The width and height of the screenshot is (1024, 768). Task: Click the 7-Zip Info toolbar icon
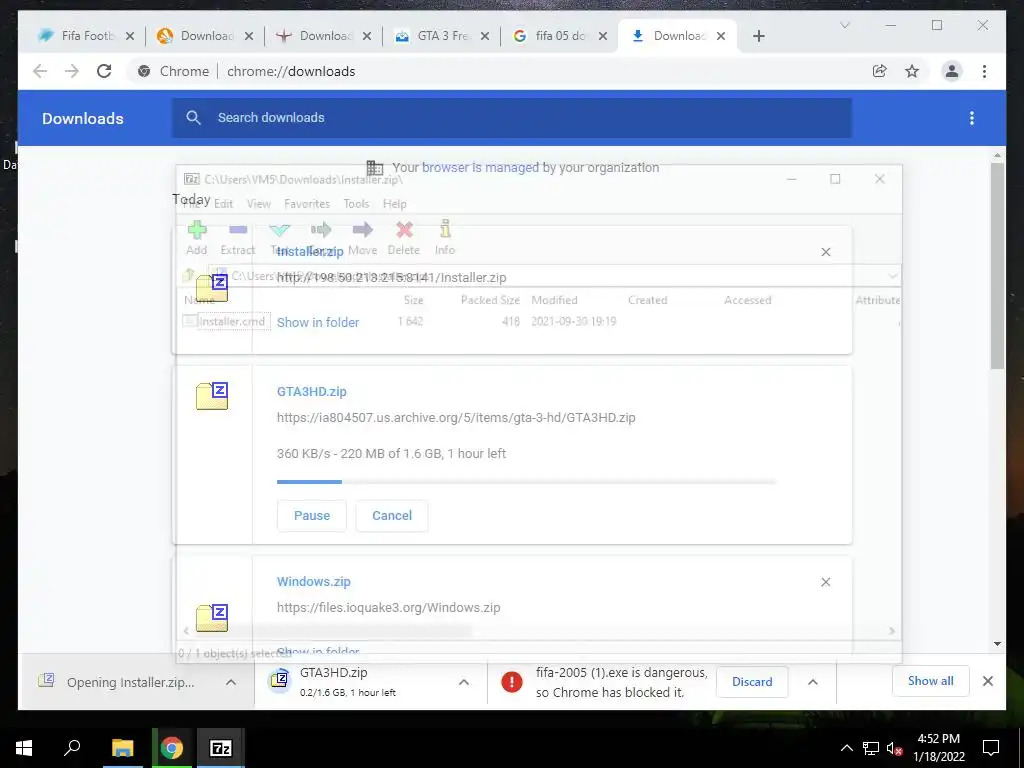(445, 229)
